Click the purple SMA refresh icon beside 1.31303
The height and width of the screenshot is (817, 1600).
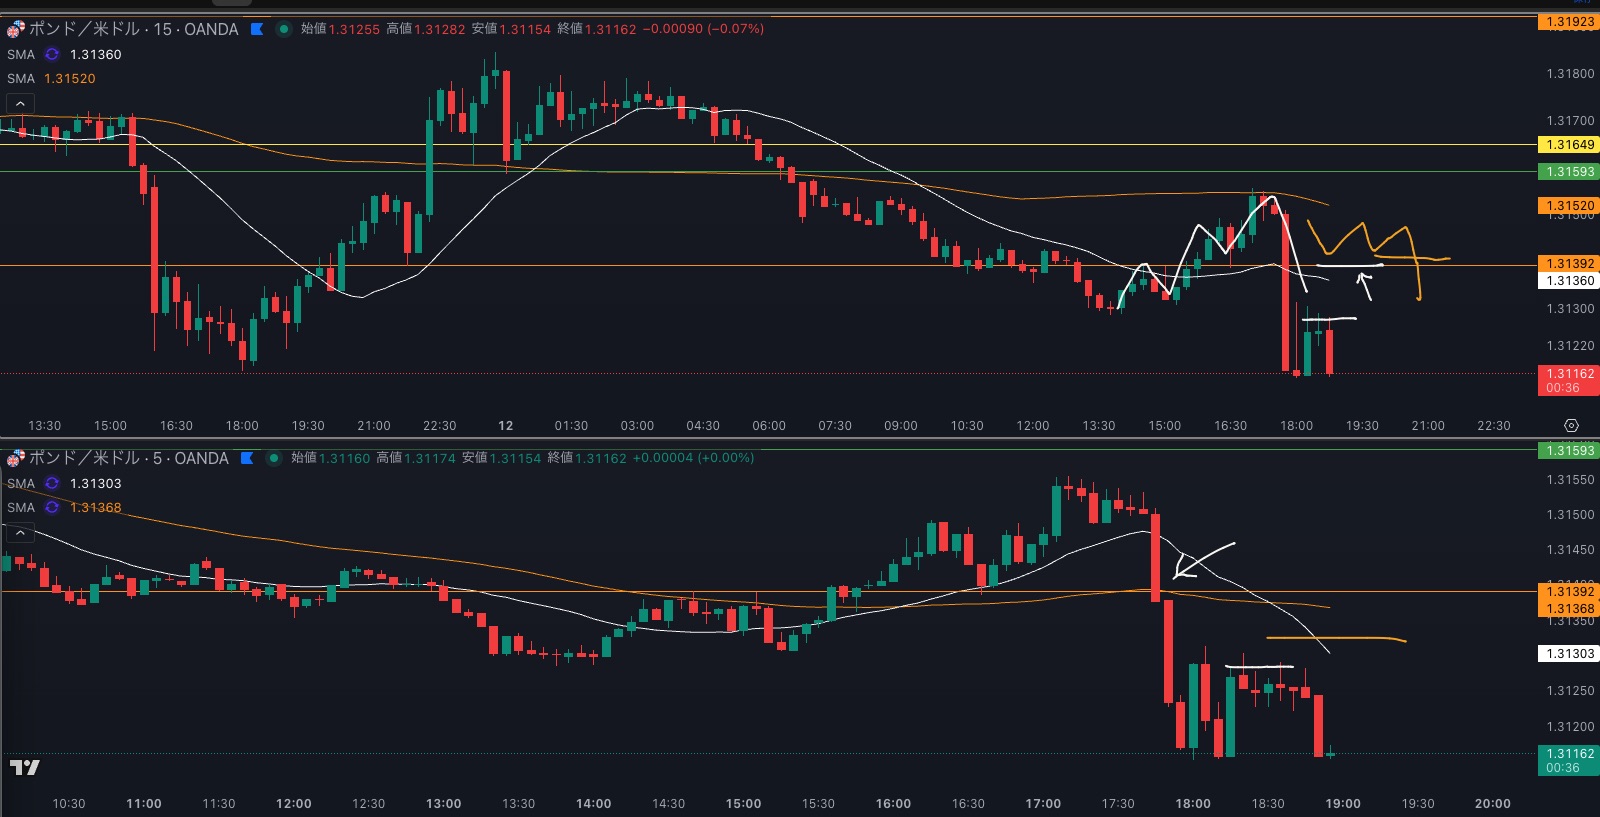[52, 484]
